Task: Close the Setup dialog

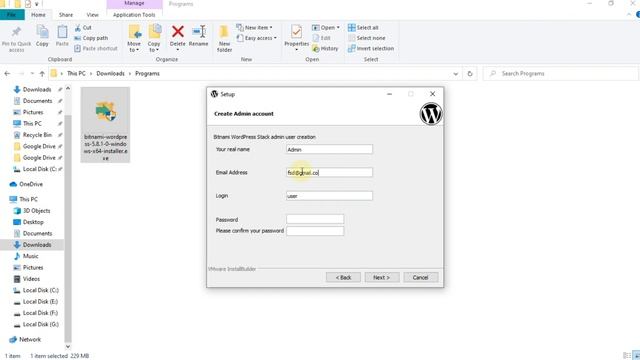Action: tap(432, 94)
